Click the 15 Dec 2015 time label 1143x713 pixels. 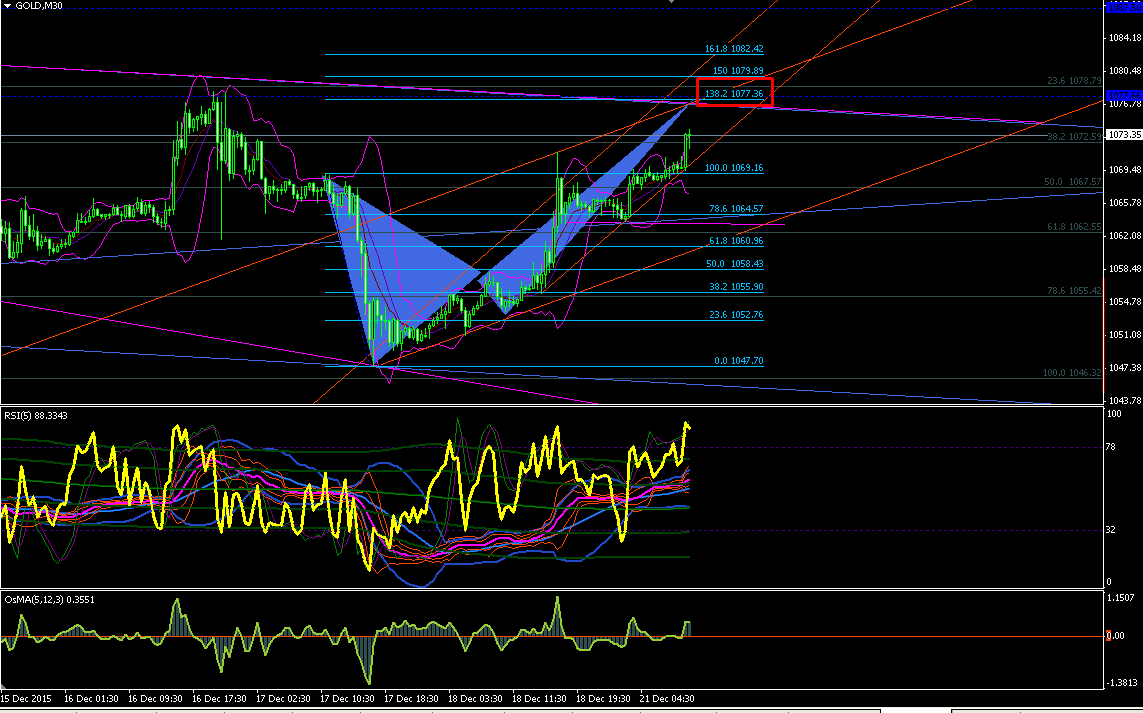25,698
